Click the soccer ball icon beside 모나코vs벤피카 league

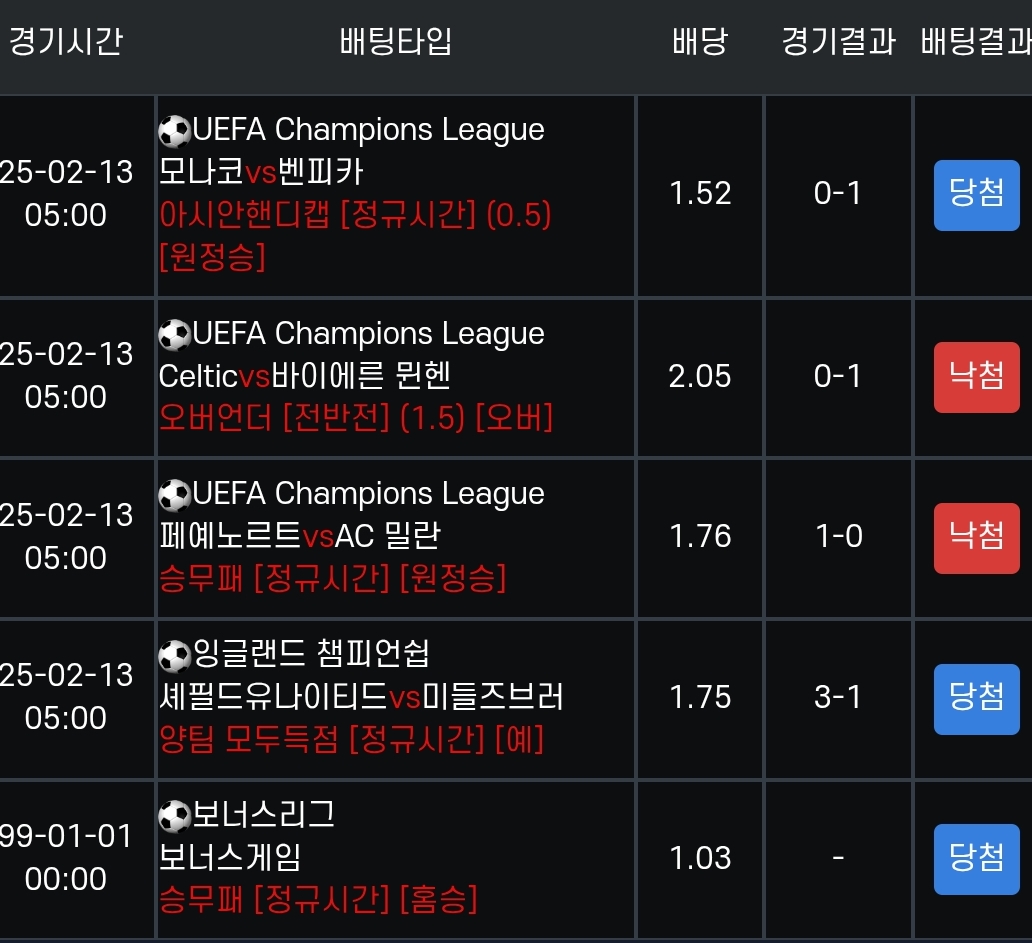tap(175, 131)
